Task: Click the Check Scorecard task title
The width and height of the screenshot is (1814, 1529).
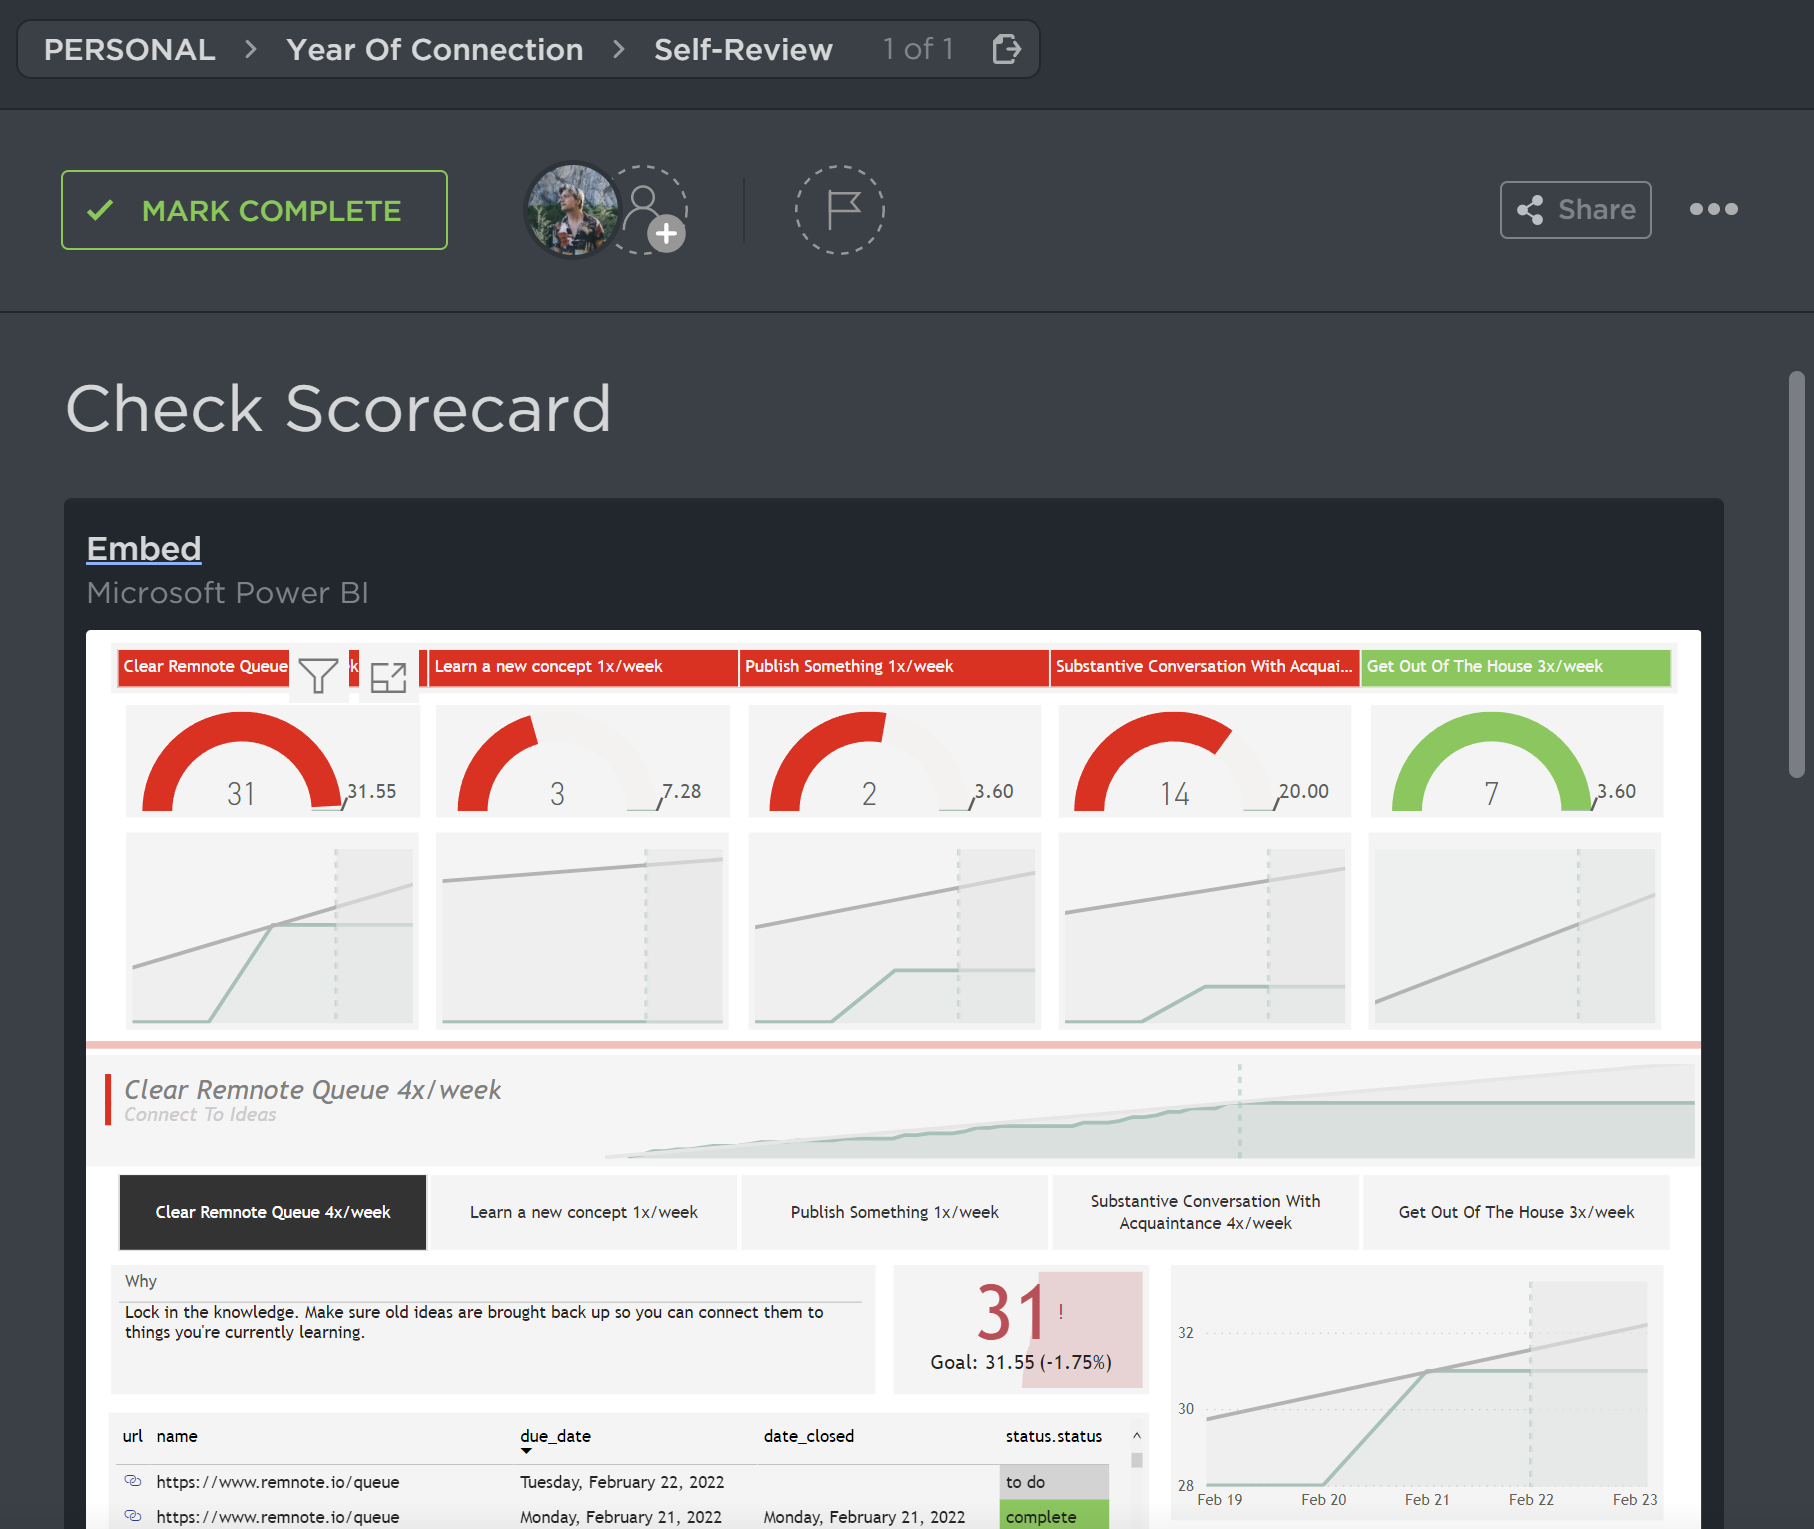Action: (338, 409)
